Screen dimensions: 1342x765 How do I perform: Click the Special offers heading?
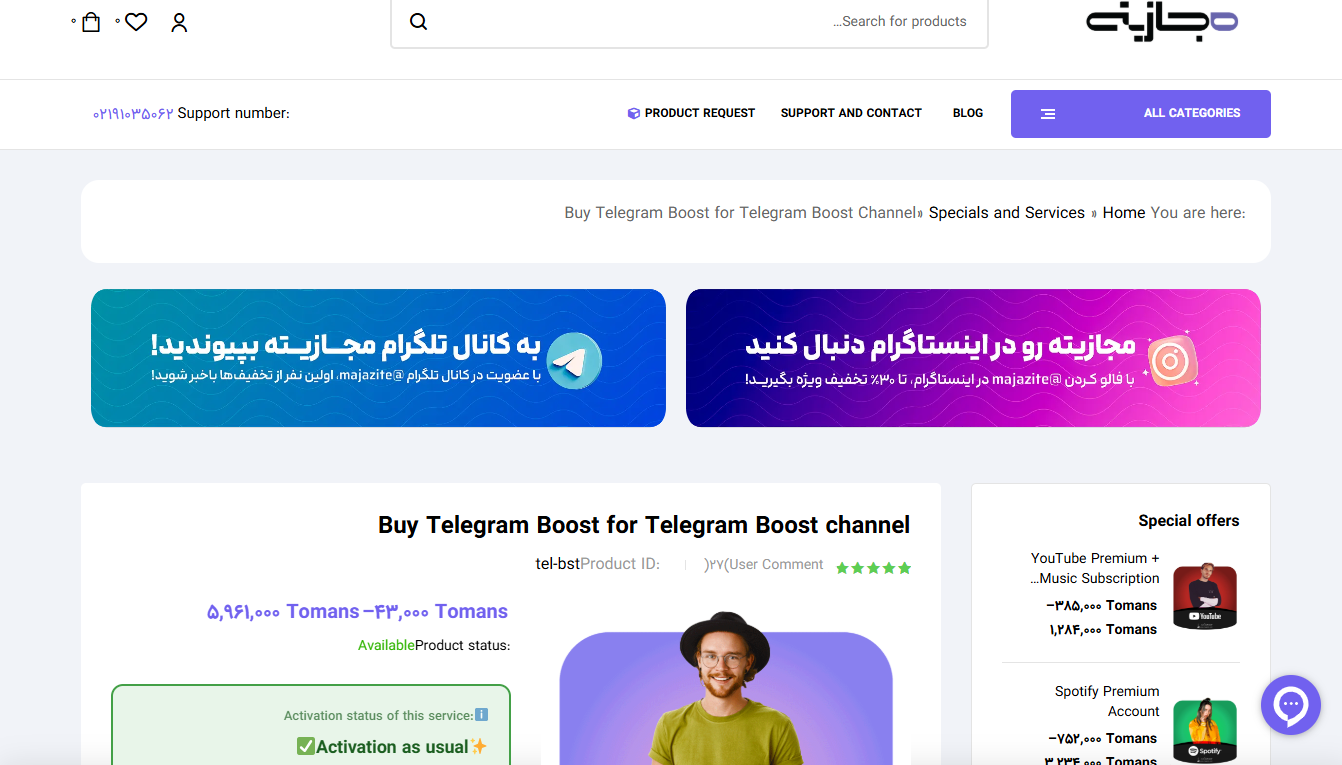pyautogui.click(x=1189, y=521)
